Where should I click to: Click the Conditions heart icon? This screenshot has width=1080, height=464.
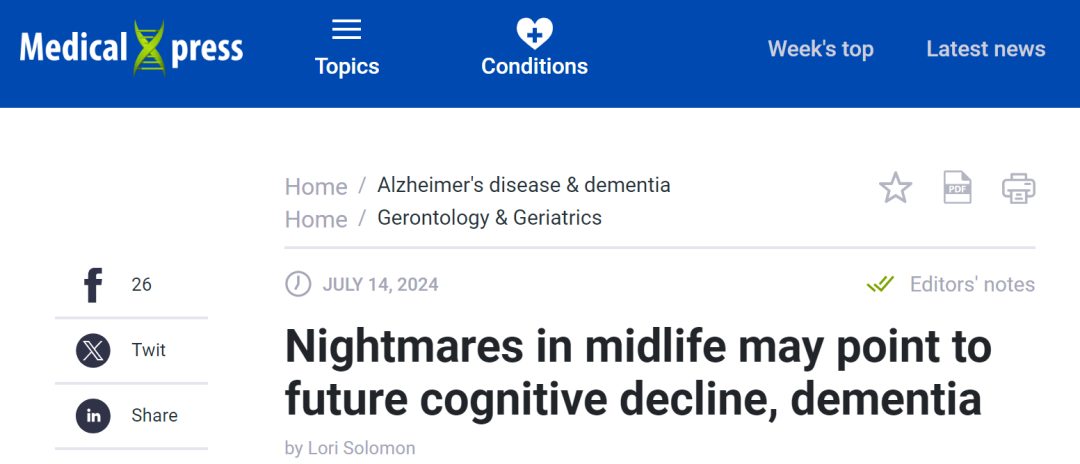[x=534, y=33]
